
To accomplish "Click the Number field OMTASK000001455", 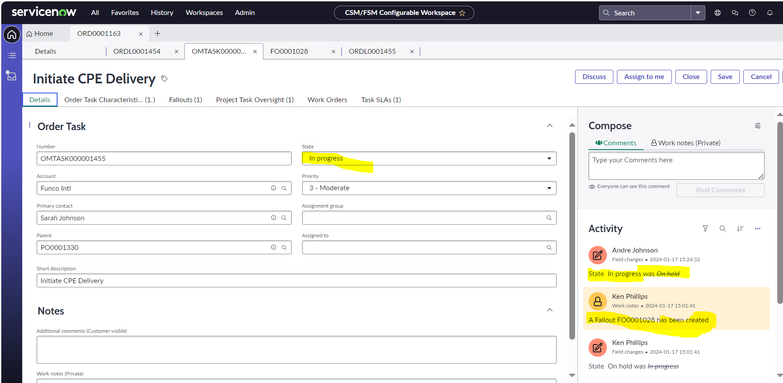I will [164, 158].
